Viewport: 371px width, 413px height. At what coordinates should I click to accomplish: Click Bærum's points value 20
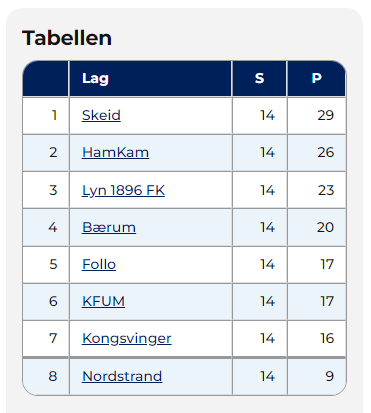[x=325, y=227]
